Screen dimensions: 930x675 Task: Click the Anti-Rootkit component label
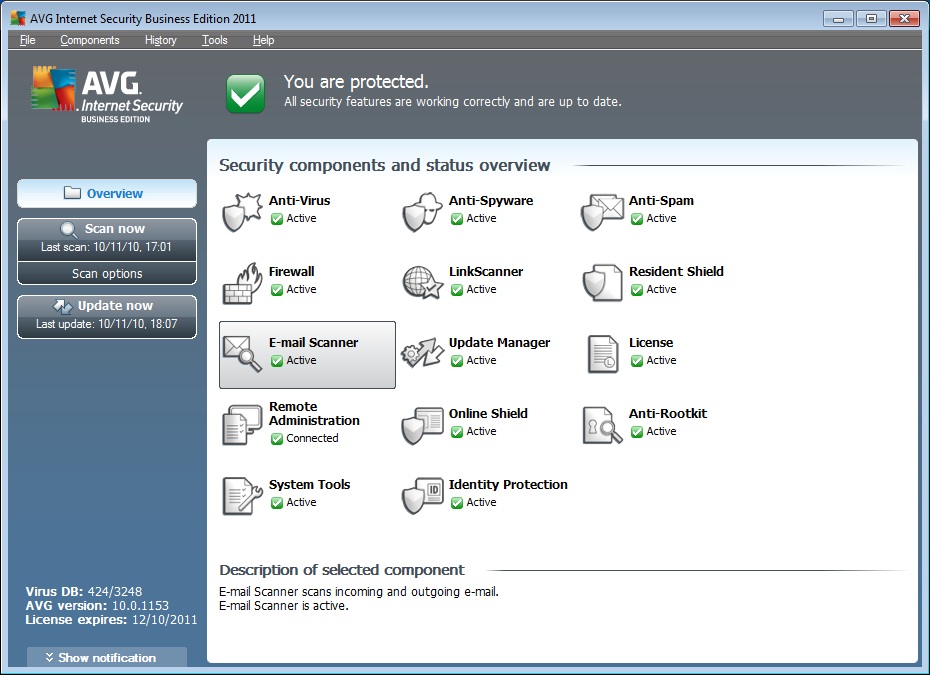click(x=668, y=413)
